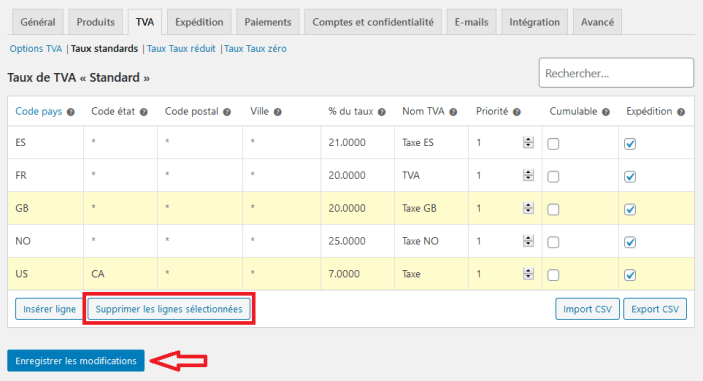Image resolution: width=703 pixels, height=381 pixels.
Task: Click priority stepper arrows in GB row
Action: (x=528, y=208)
